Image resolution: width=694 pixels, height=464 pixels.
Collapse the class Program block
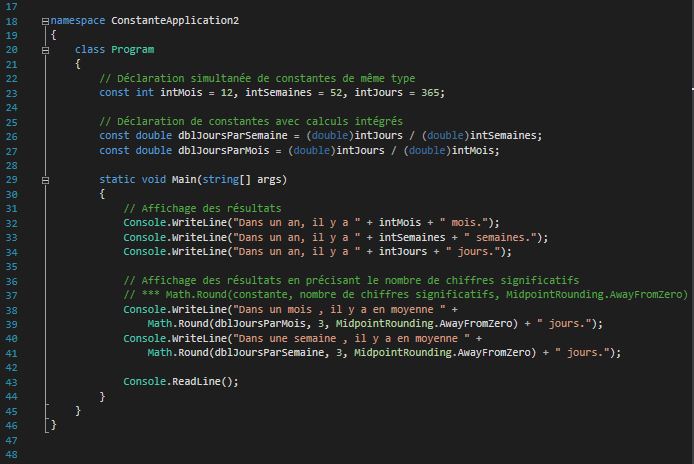[45, 50]
